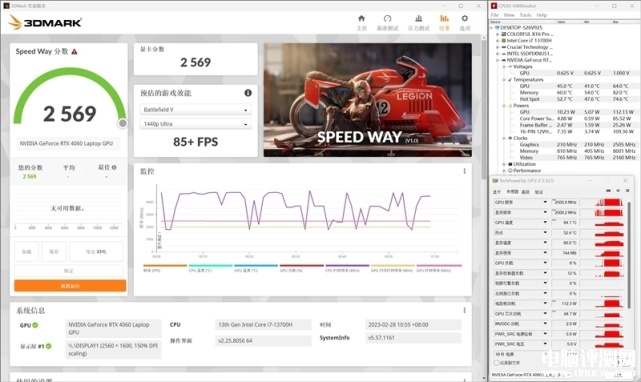
Task: Click the Performance icon in HWMonitor tree
Action: coord(510,171)
